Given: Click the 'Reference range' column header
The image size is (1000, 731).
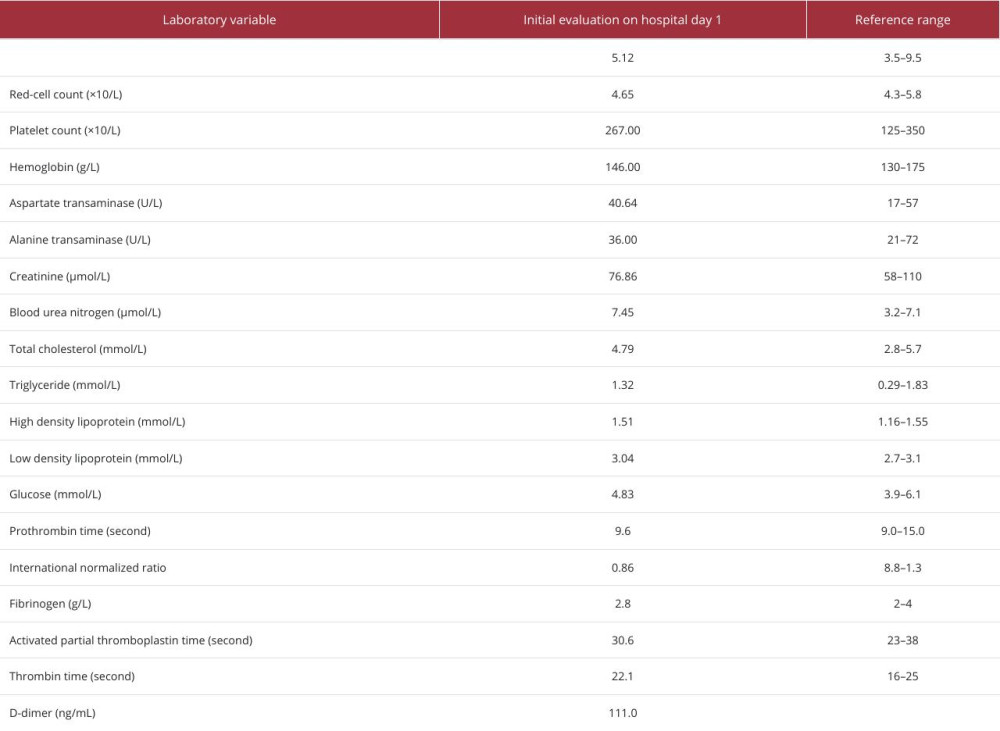Looking at the screenshot, I should [x=902, y=20].
